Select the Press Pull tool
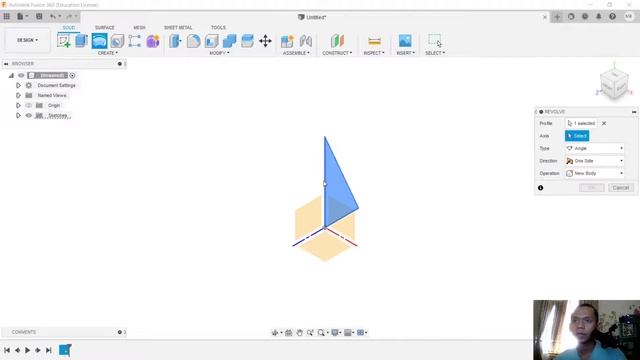This screenshot has height=360, width=640. 176,41
